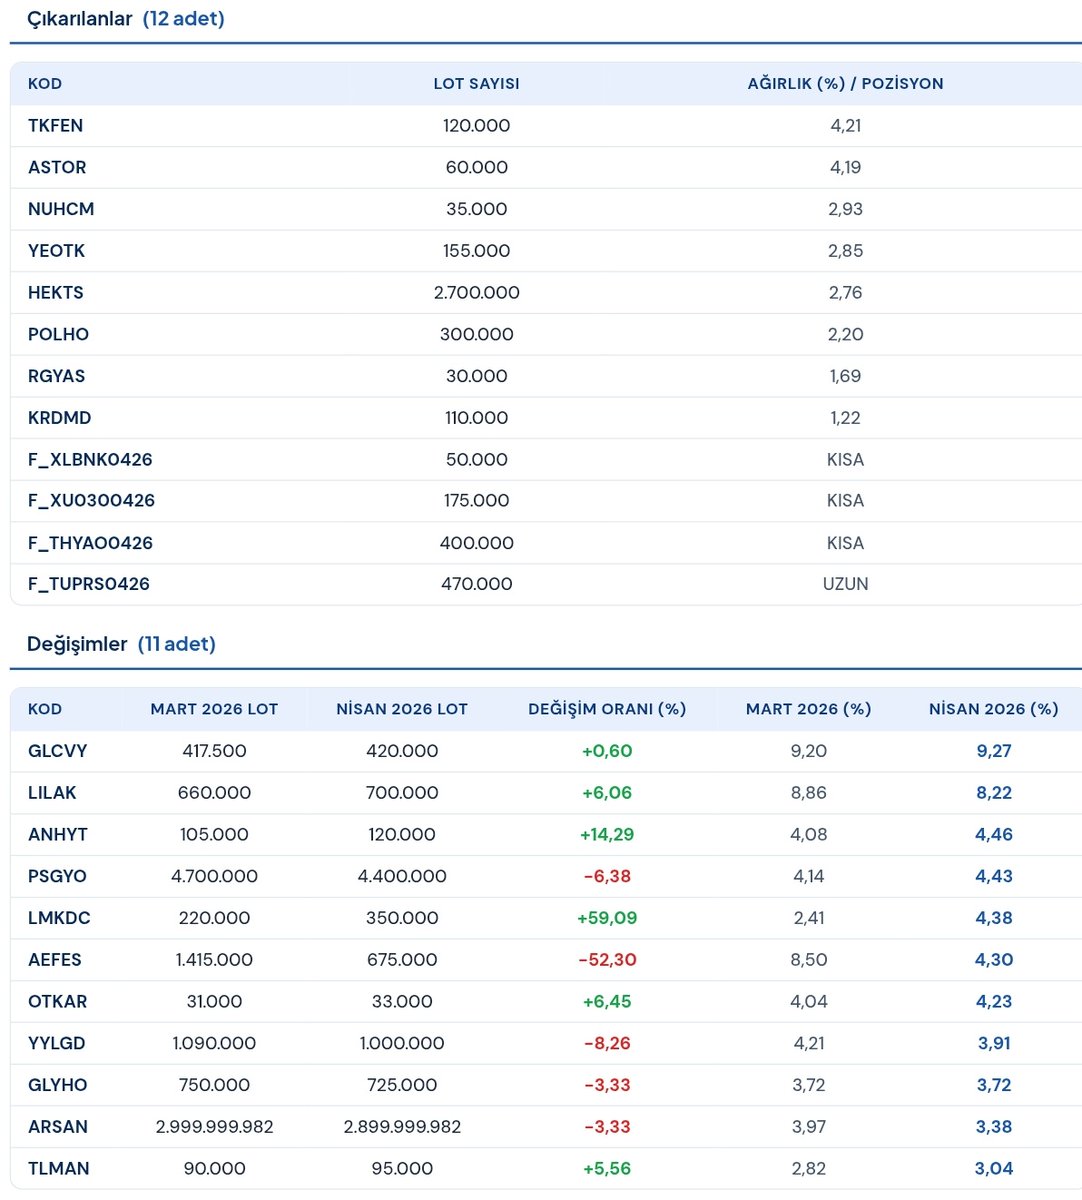1082x1200 pixels.
Task: Select the TKFEN stock code
Action: tap(56, 126)
